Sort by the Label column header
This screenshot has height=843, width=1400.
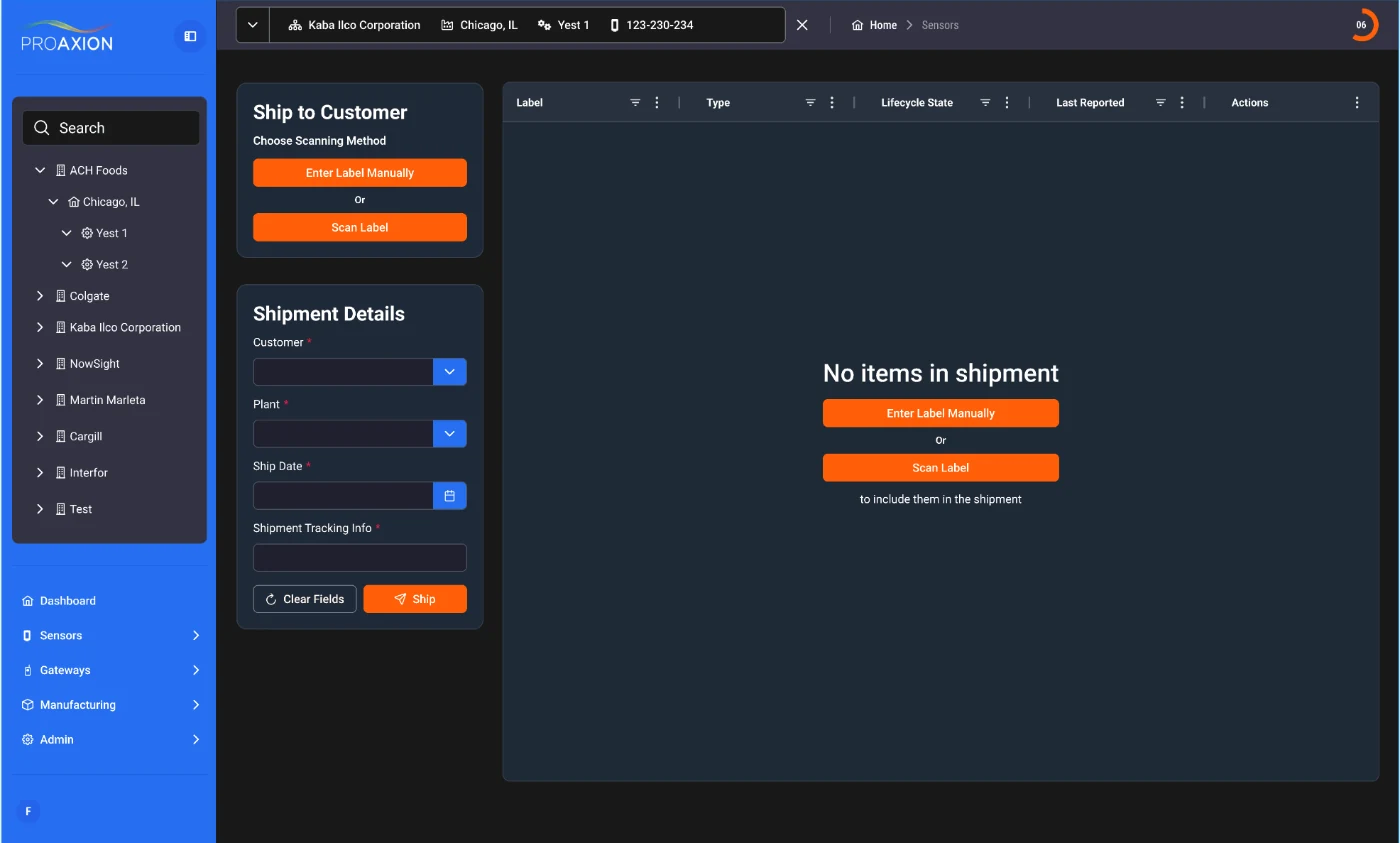pos(529,103)
